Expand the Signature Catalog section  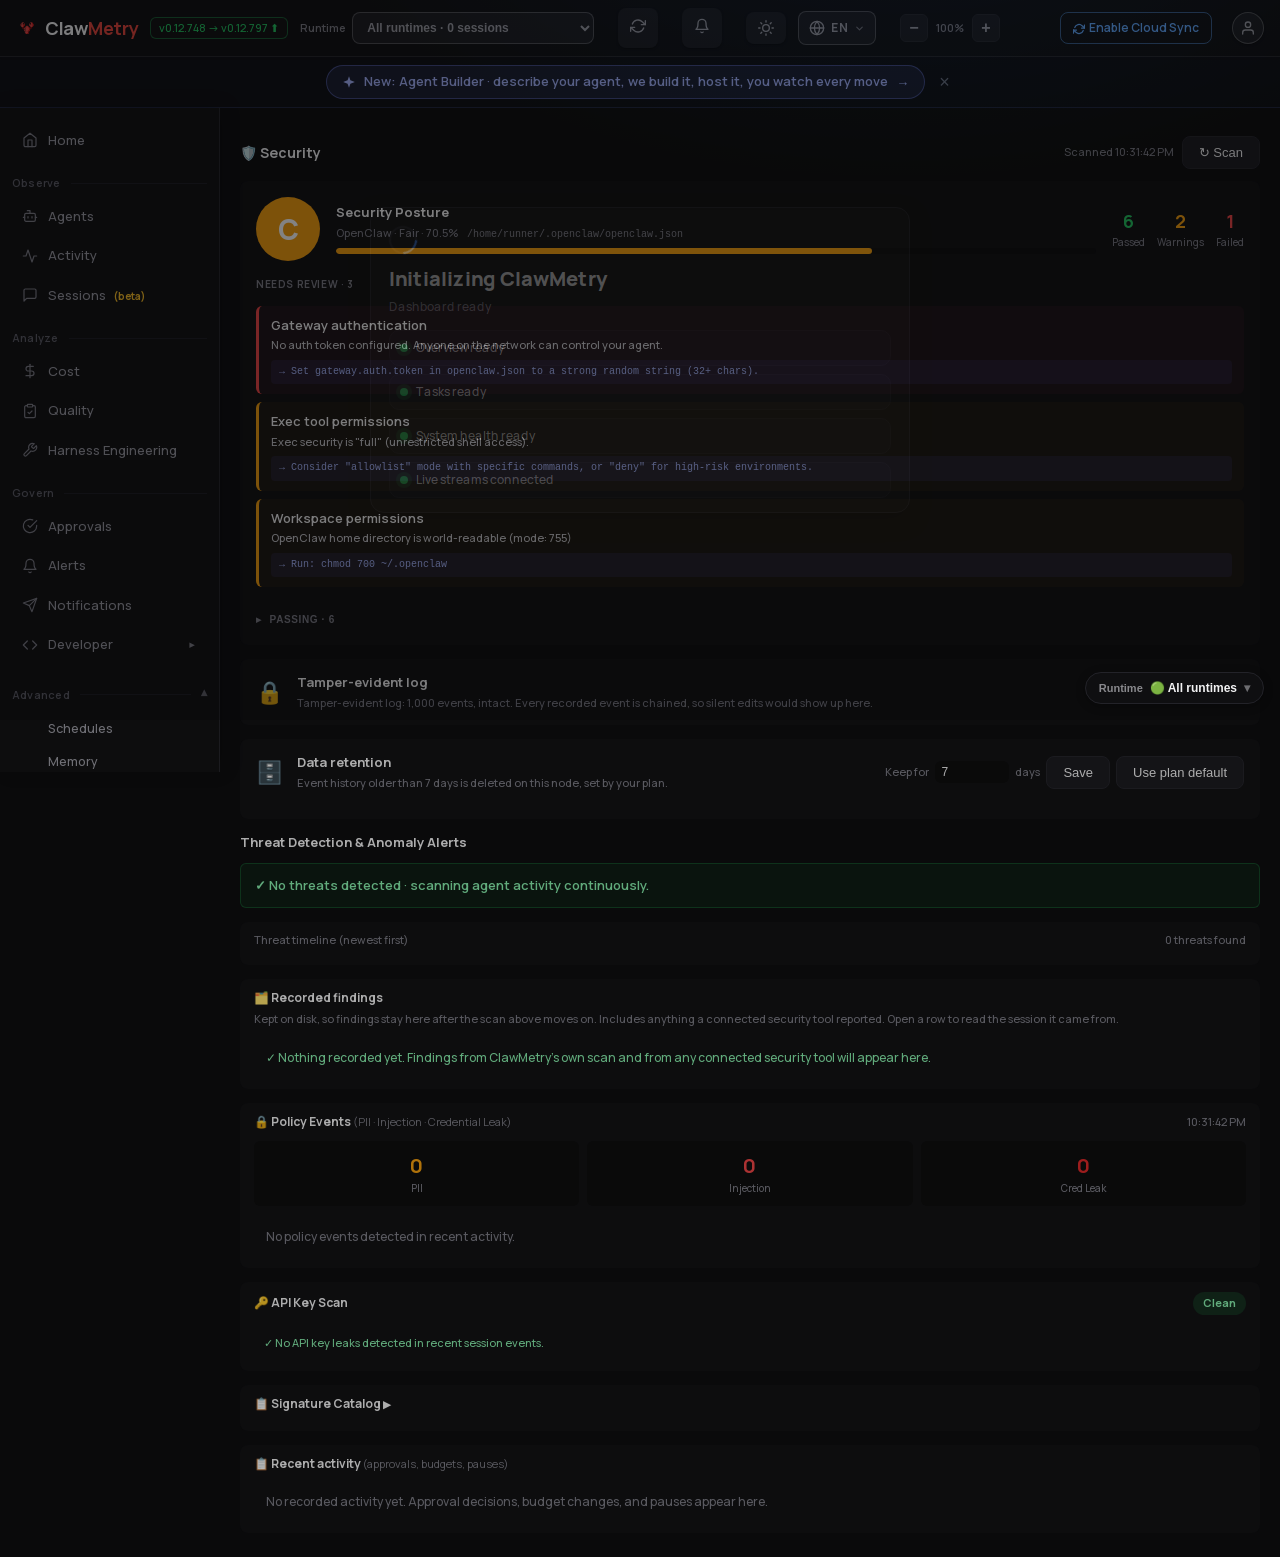coord(323,1404)
